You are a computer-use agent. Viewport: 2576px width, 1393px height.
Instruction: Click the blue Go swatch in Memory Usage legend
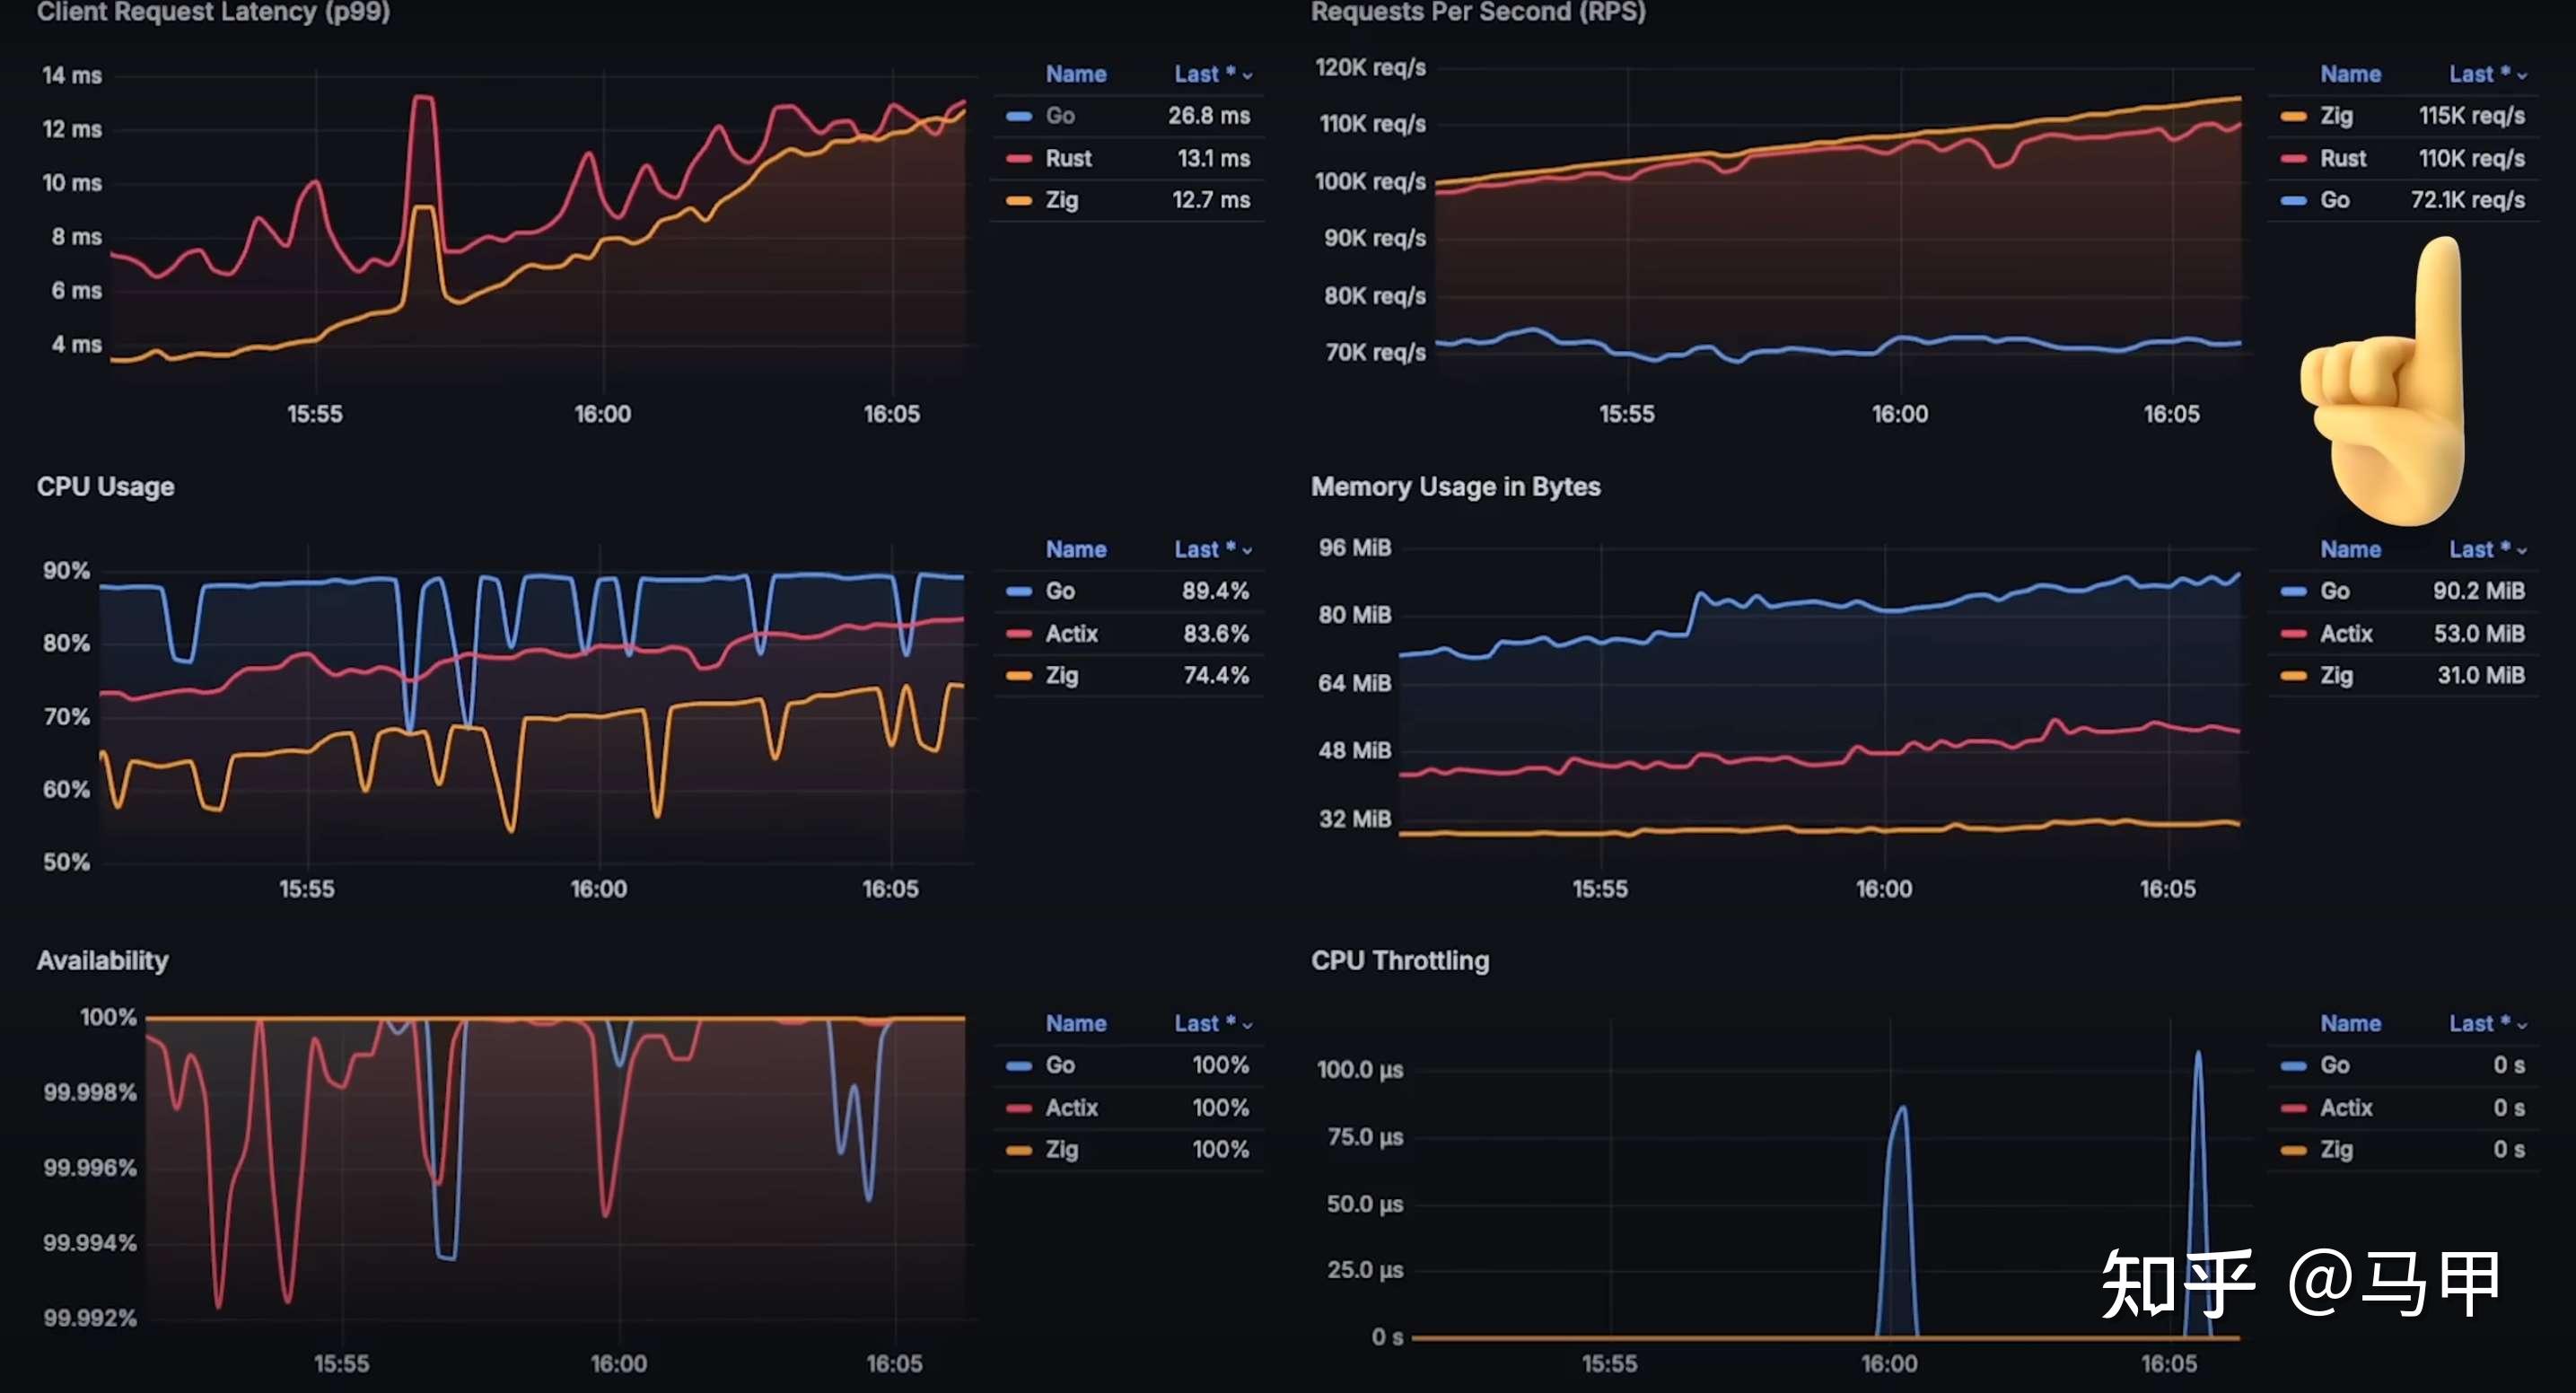click(2293, 591)
